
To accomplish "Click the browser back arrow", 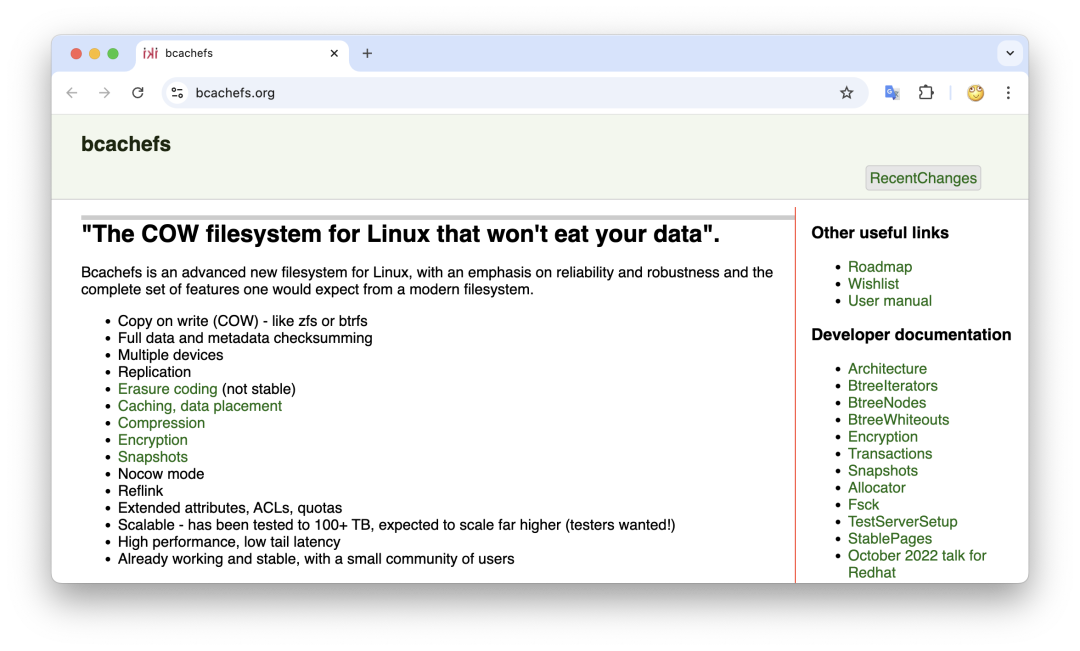I will point(72,93).
